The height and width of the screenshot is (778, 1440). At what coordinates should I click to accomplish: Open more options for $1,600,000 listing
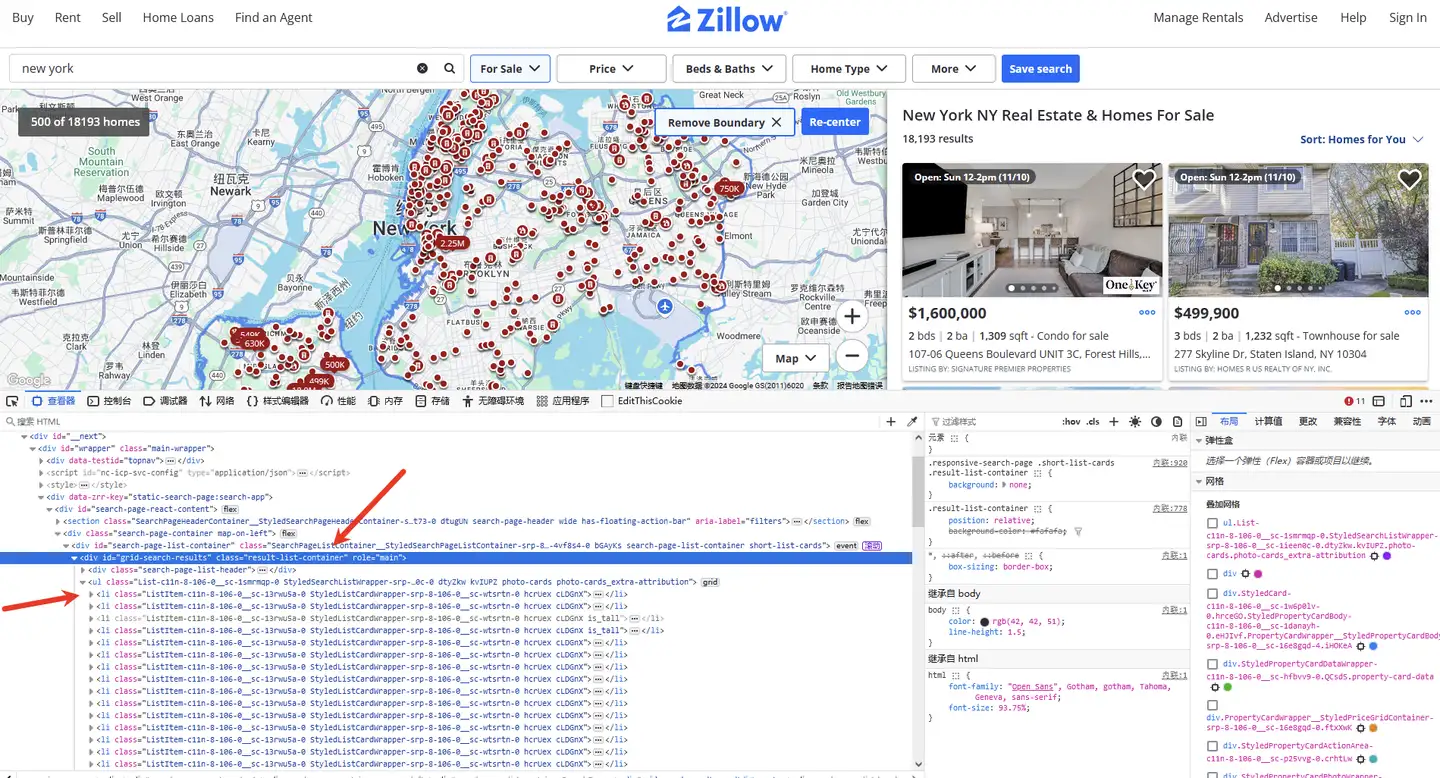(1147, 313)
